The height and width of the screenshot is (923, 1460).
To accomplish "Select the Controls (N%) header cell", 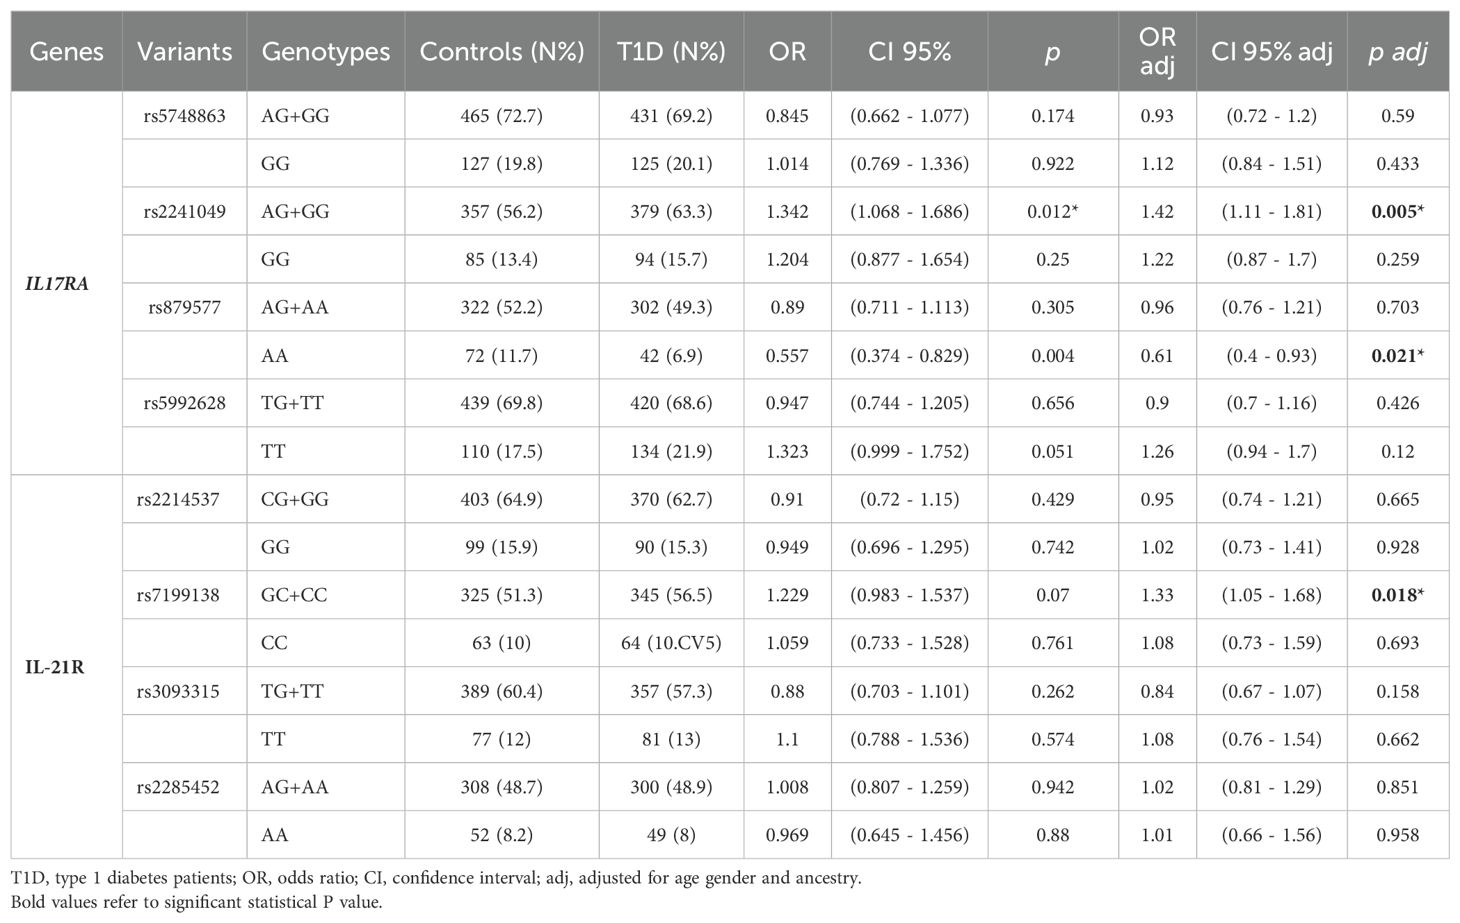I will pyautogui.click(x=501, y=52).
